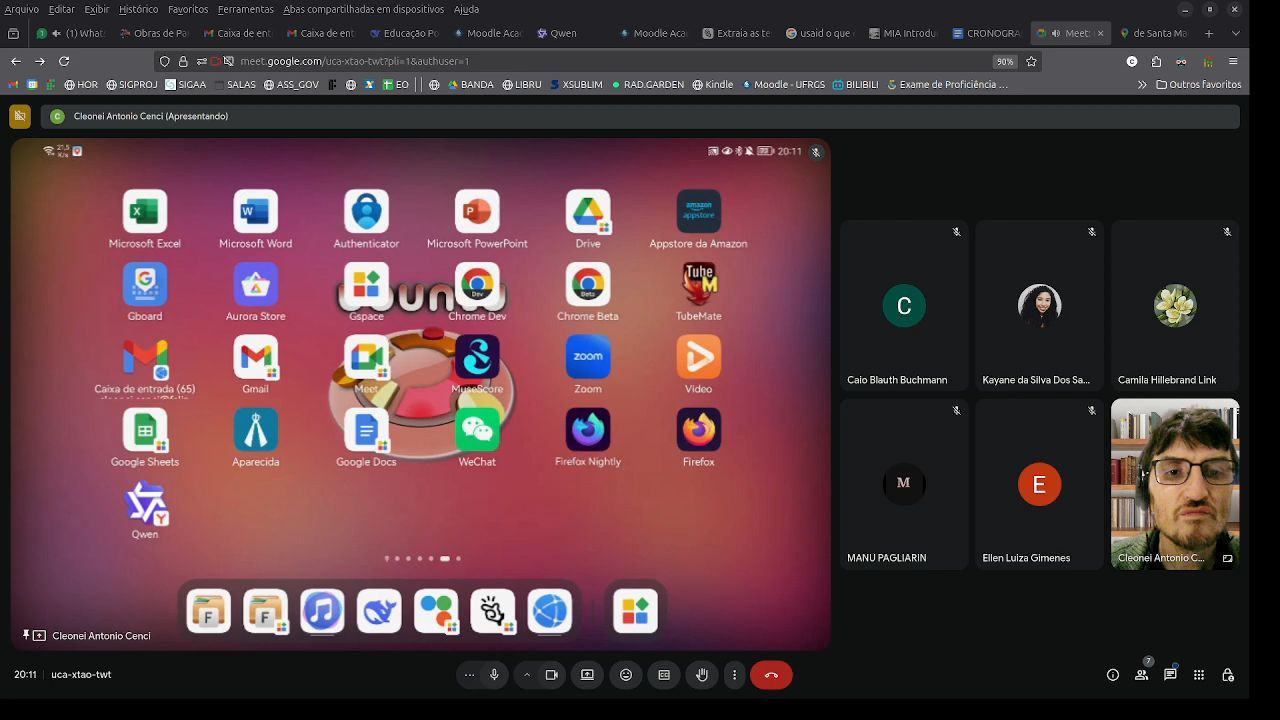Toggle closed captions

coord(664,675)
